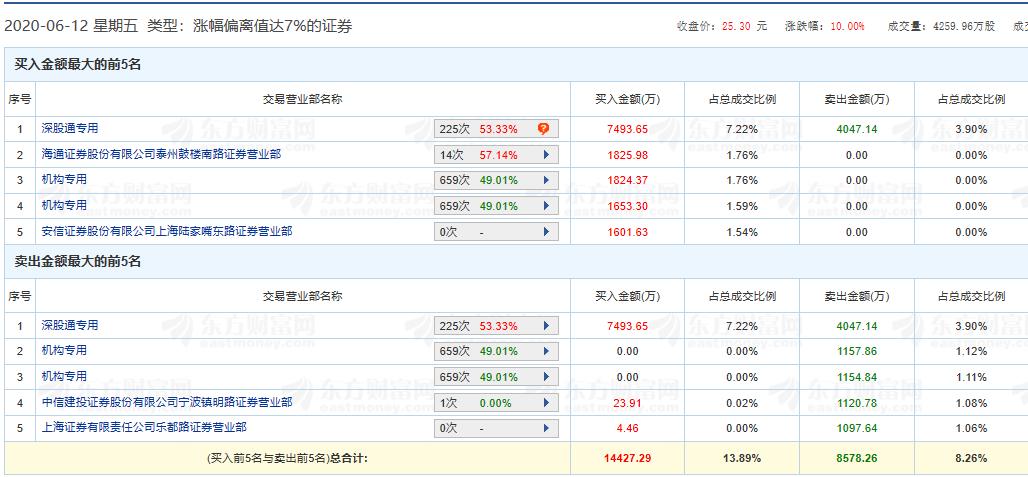Expand the arrow in 机构专用 row with 1157.86

[x=545, y=351]
